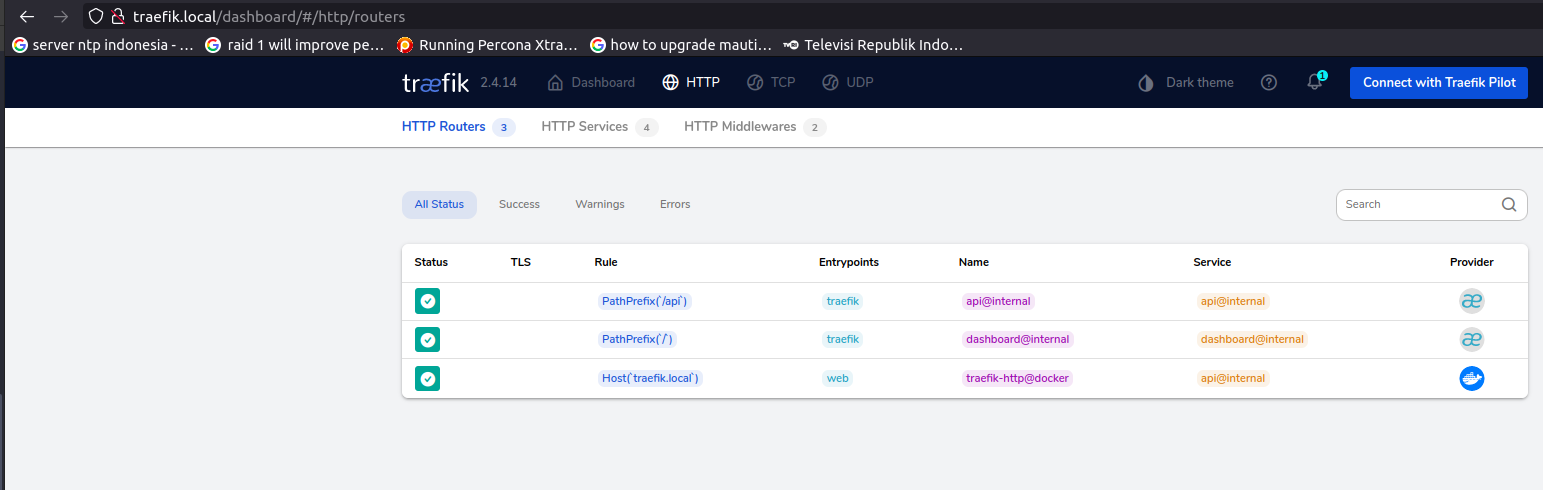Image resolution: width=1543 pixels, height=490 pixels.
Task: Click traefik entrypoint in dashboard@internal row
Action: (x=843, y=340)
